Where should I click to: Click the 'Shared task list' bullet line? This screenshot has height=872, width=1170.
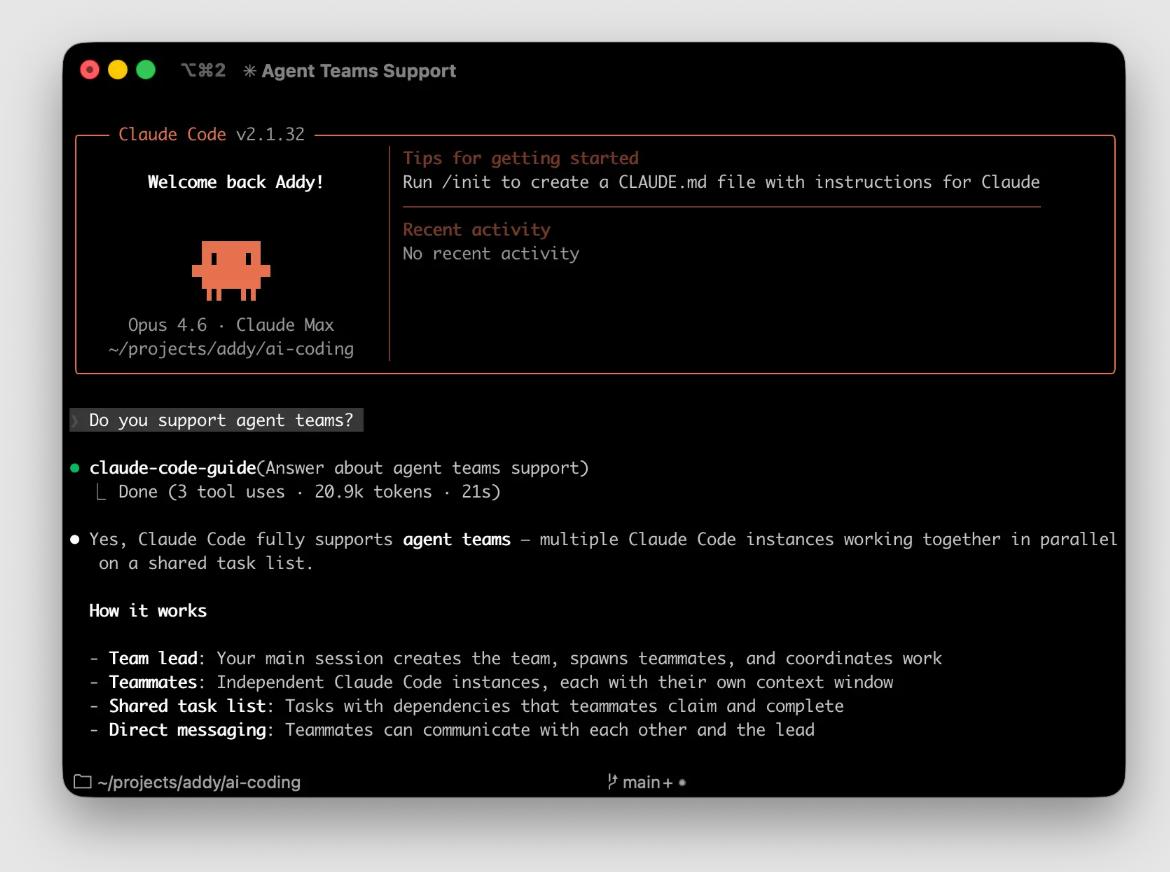(466, 706)
